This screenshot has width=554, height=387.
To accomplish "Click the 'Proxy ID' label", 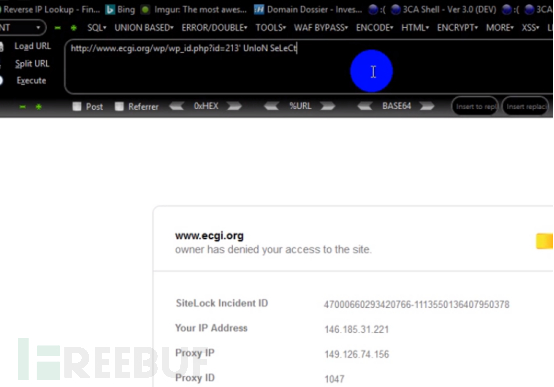I will click(195, 378).
